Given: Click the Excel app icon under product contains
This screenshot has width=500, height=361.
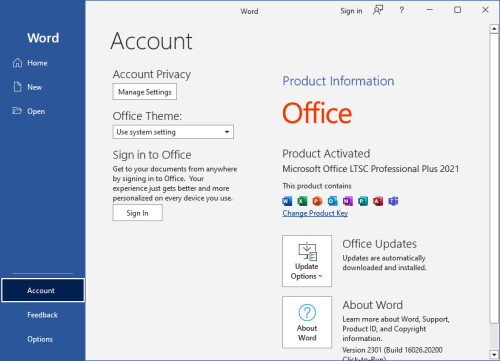Looking at the screenshot, I should (x=302, y=201).
